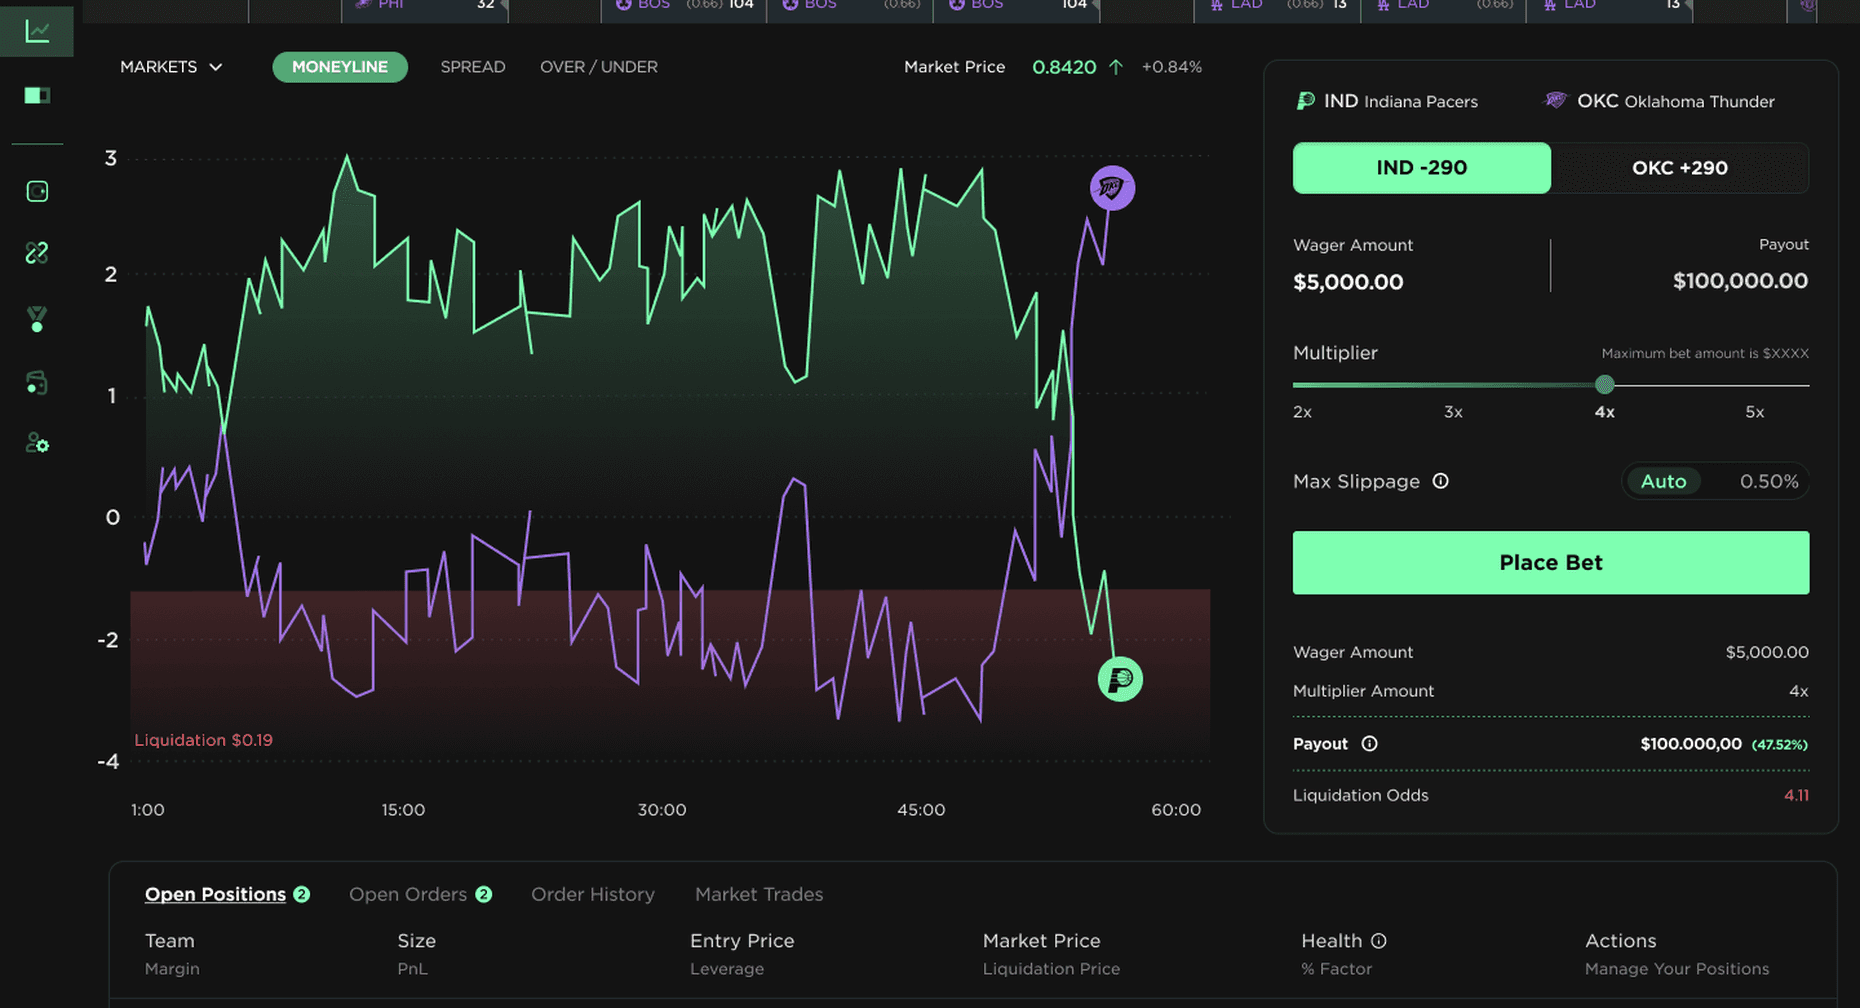Click the Place Bet button
This screenshot has width=1860, height=1008.
click(x=1551, y=563)
